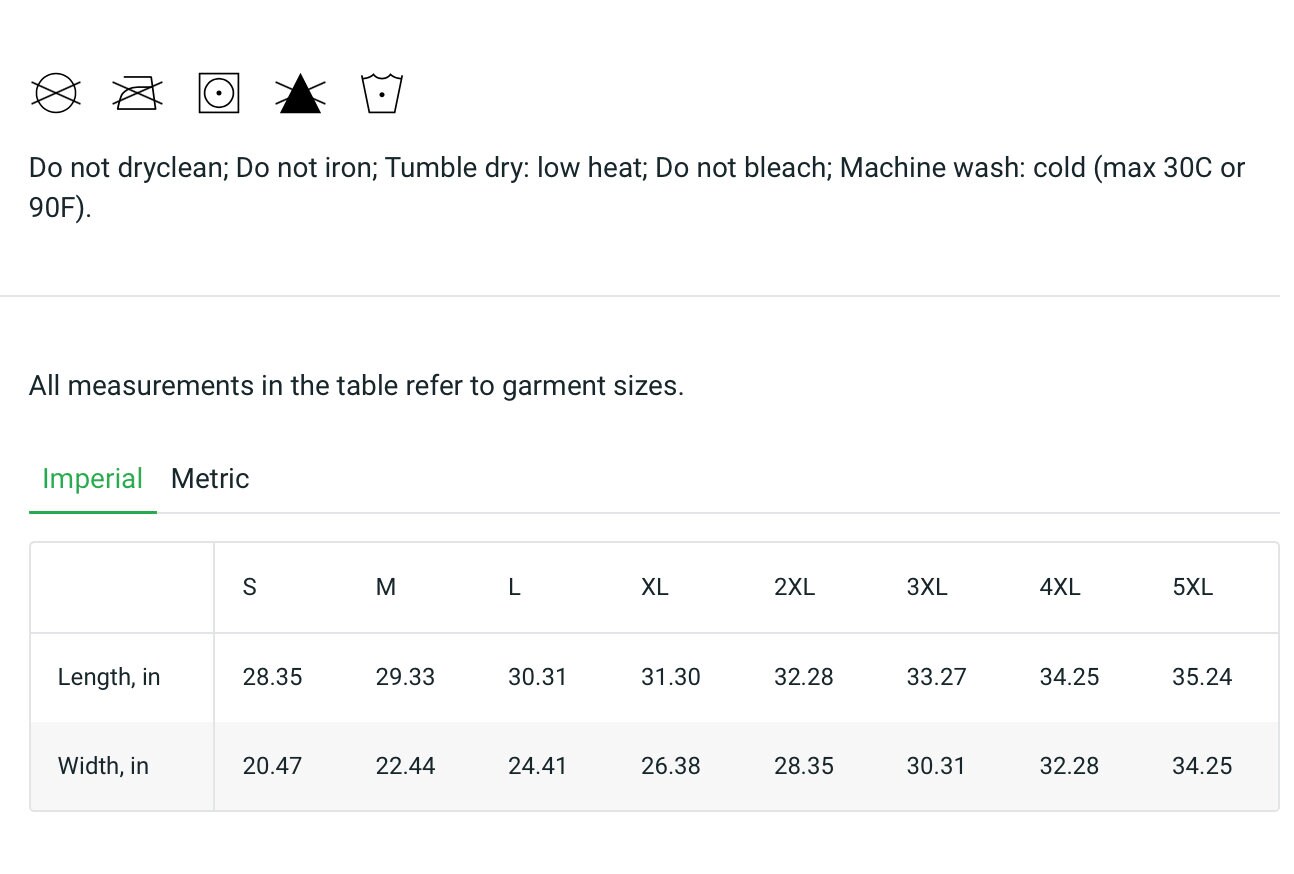The height and width of the screenshot is (874, 1294).
Task: Click the S size column header
Action: pyautogui.click(x=249, y=587)
